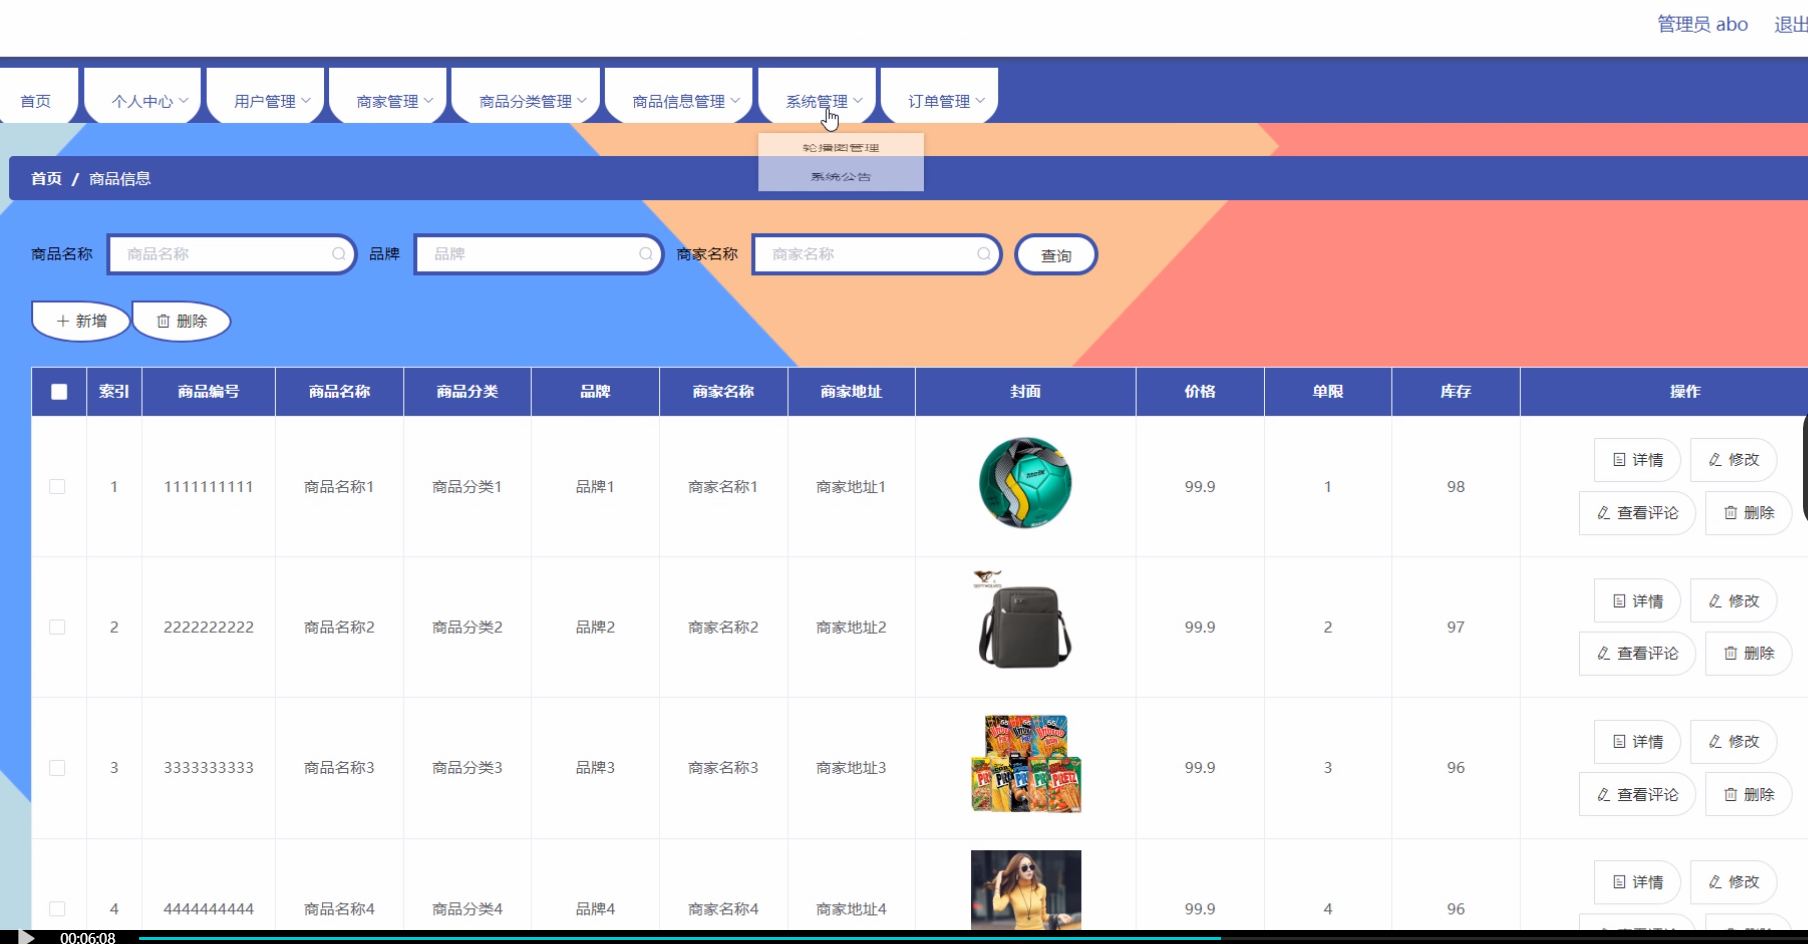The height and width of the screenshot is (944, 1808).
Task: Play the video with the play button
Action: tap(26, 937)
